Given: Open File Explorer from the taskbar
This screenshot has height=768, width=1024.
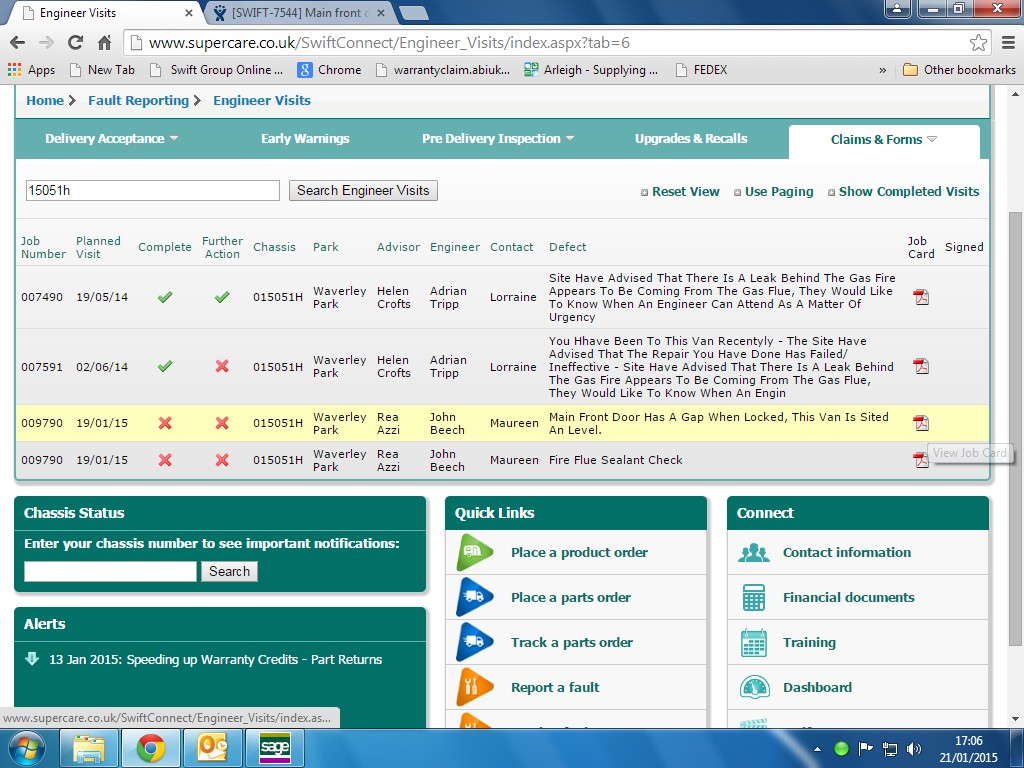Looking at the screenshot, I should click(89, 748).
